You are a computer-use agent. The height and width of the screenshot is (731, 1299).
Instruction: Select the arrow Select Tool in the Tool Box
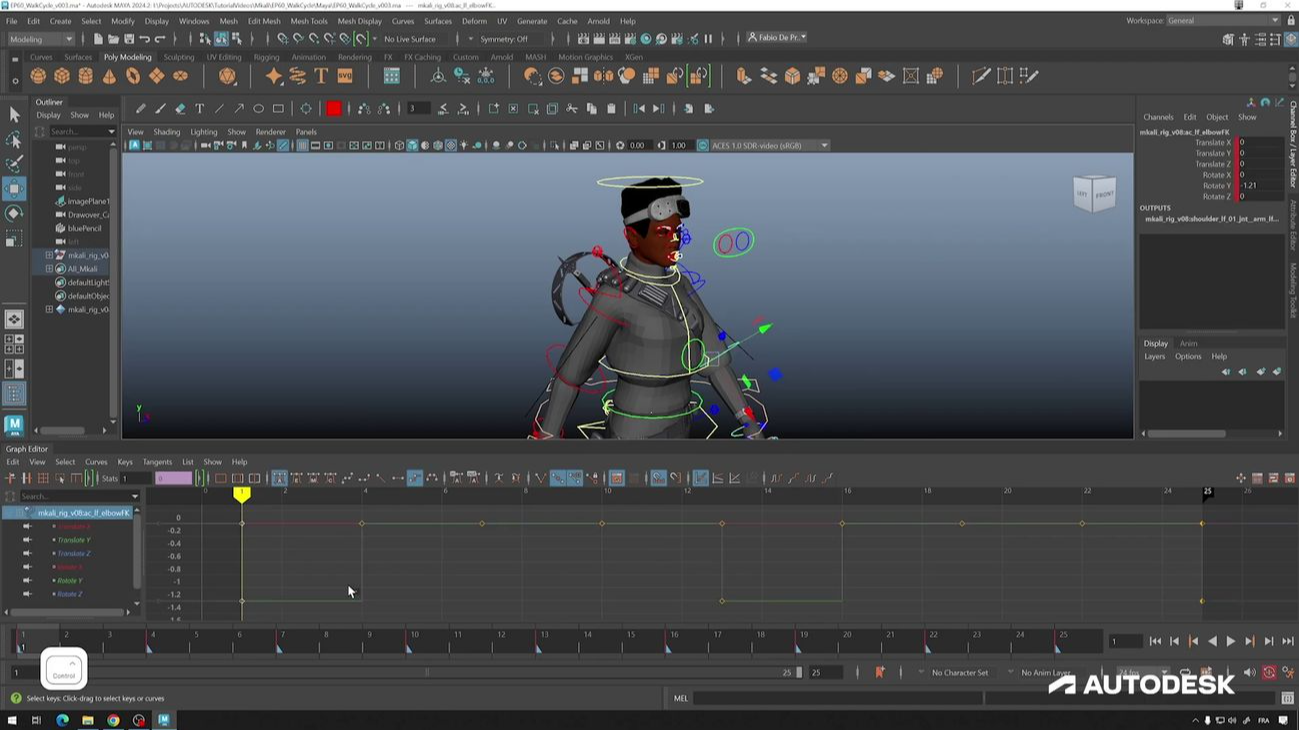coord(14,116)
